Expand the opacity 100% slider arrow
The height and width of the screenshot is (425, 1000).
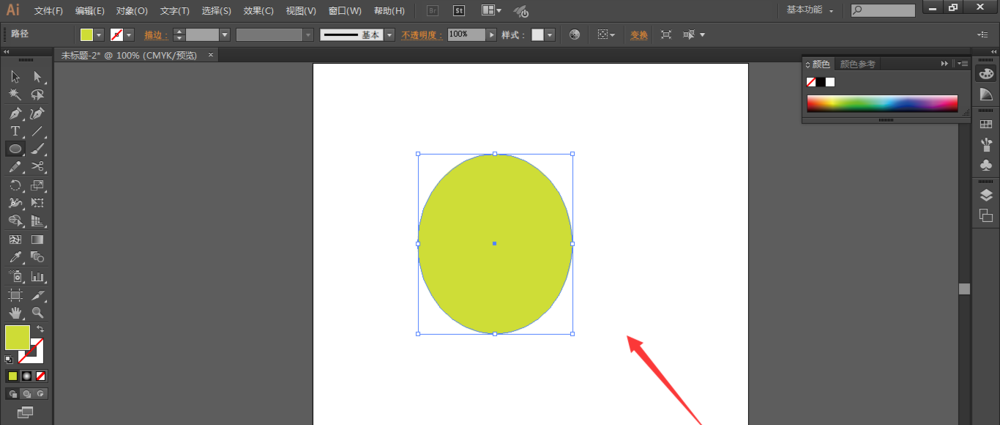(491, 35)
